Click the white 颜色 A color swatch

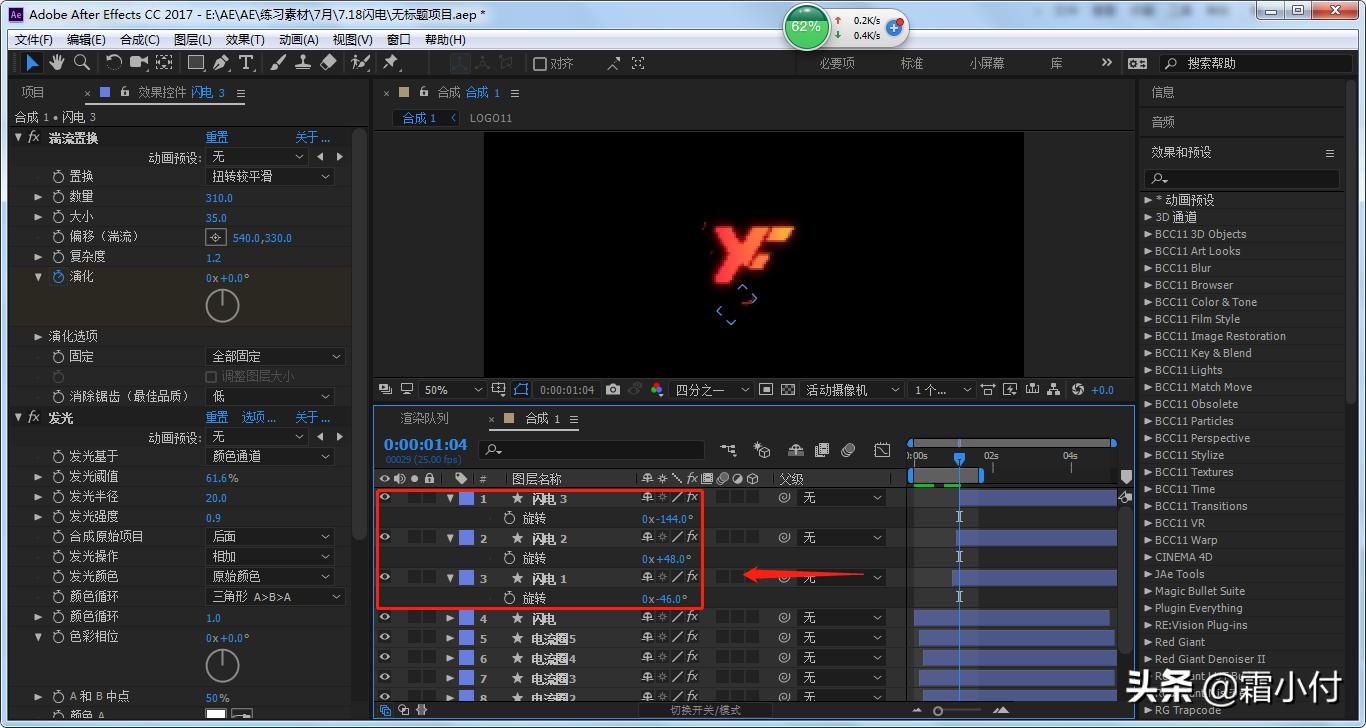click(216, 714)
